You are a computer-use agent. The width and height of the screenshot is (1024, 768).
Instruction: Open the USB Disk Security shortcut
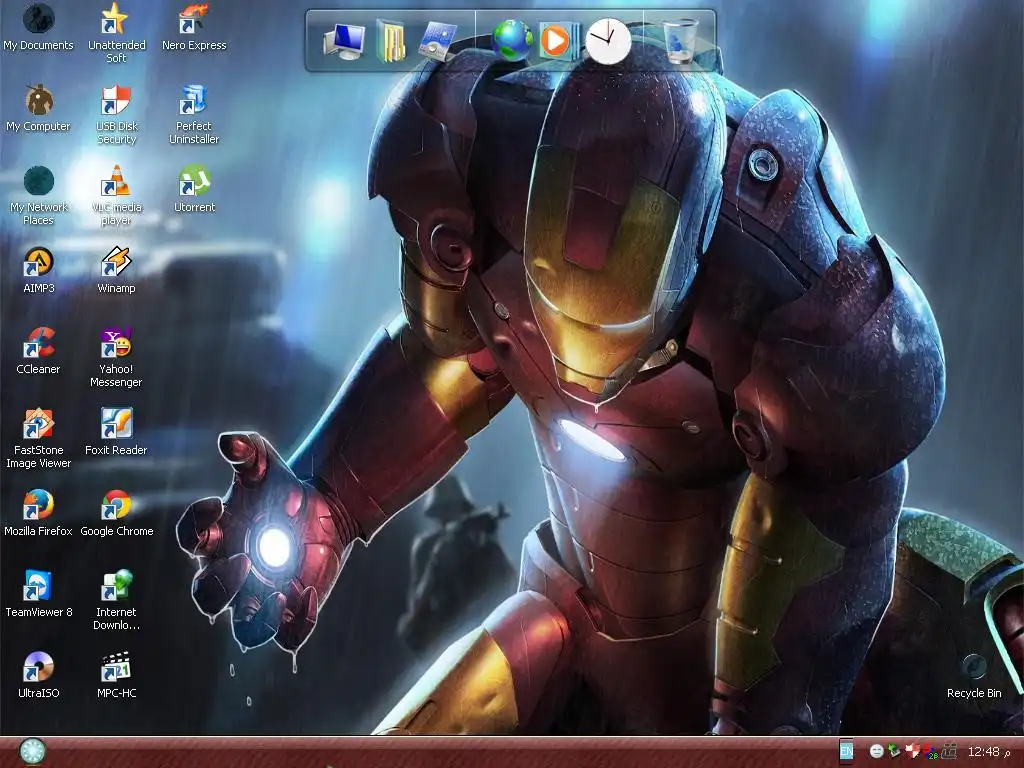point(116,115)
